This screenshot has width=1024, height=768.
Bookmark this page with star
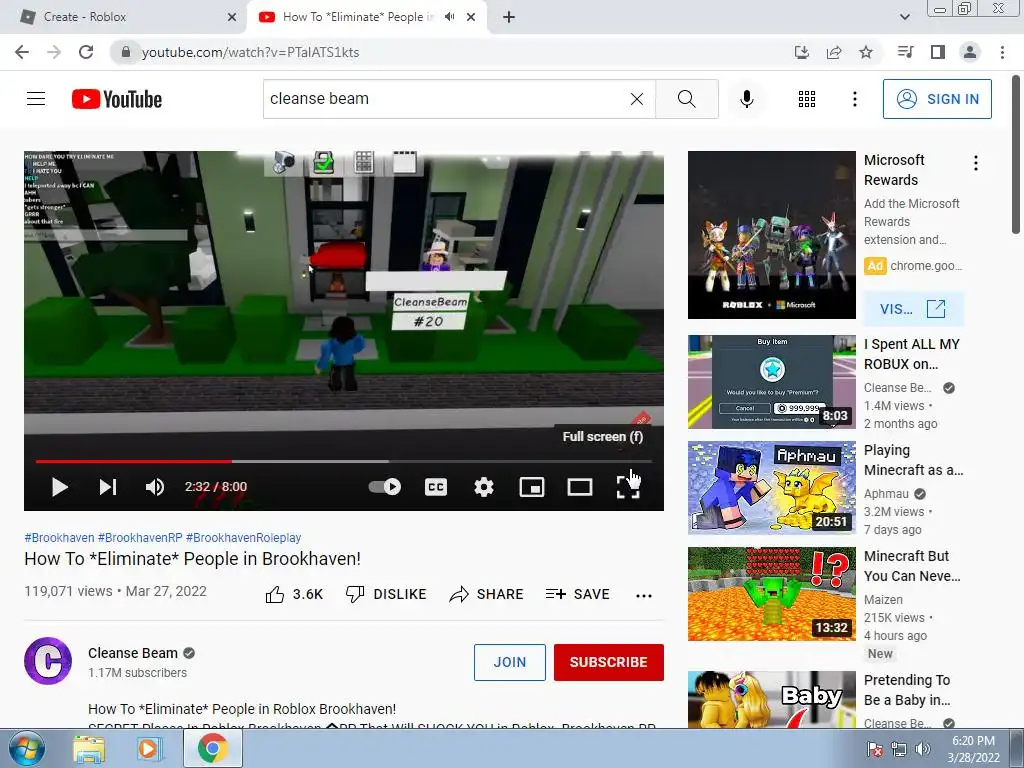(866, 52)
